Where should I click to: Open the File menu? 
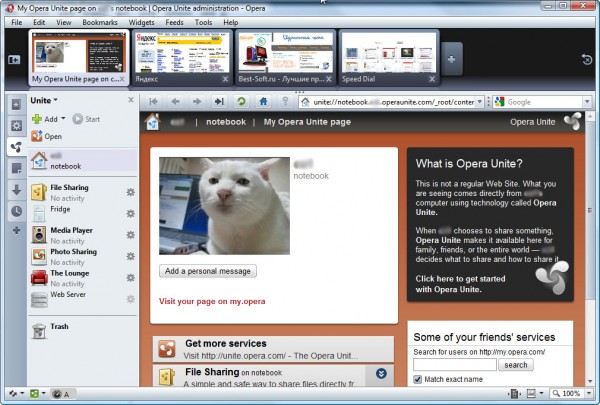pos(16,23)
